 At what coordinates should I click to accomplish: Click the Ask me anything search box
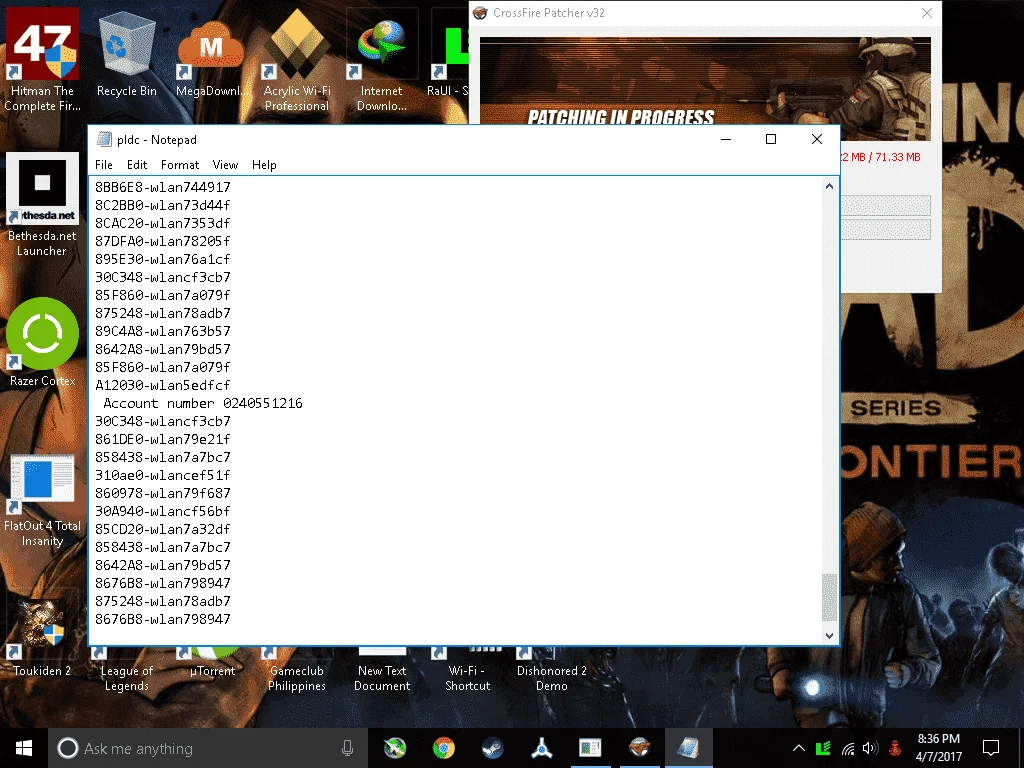(x=209, y=748)
